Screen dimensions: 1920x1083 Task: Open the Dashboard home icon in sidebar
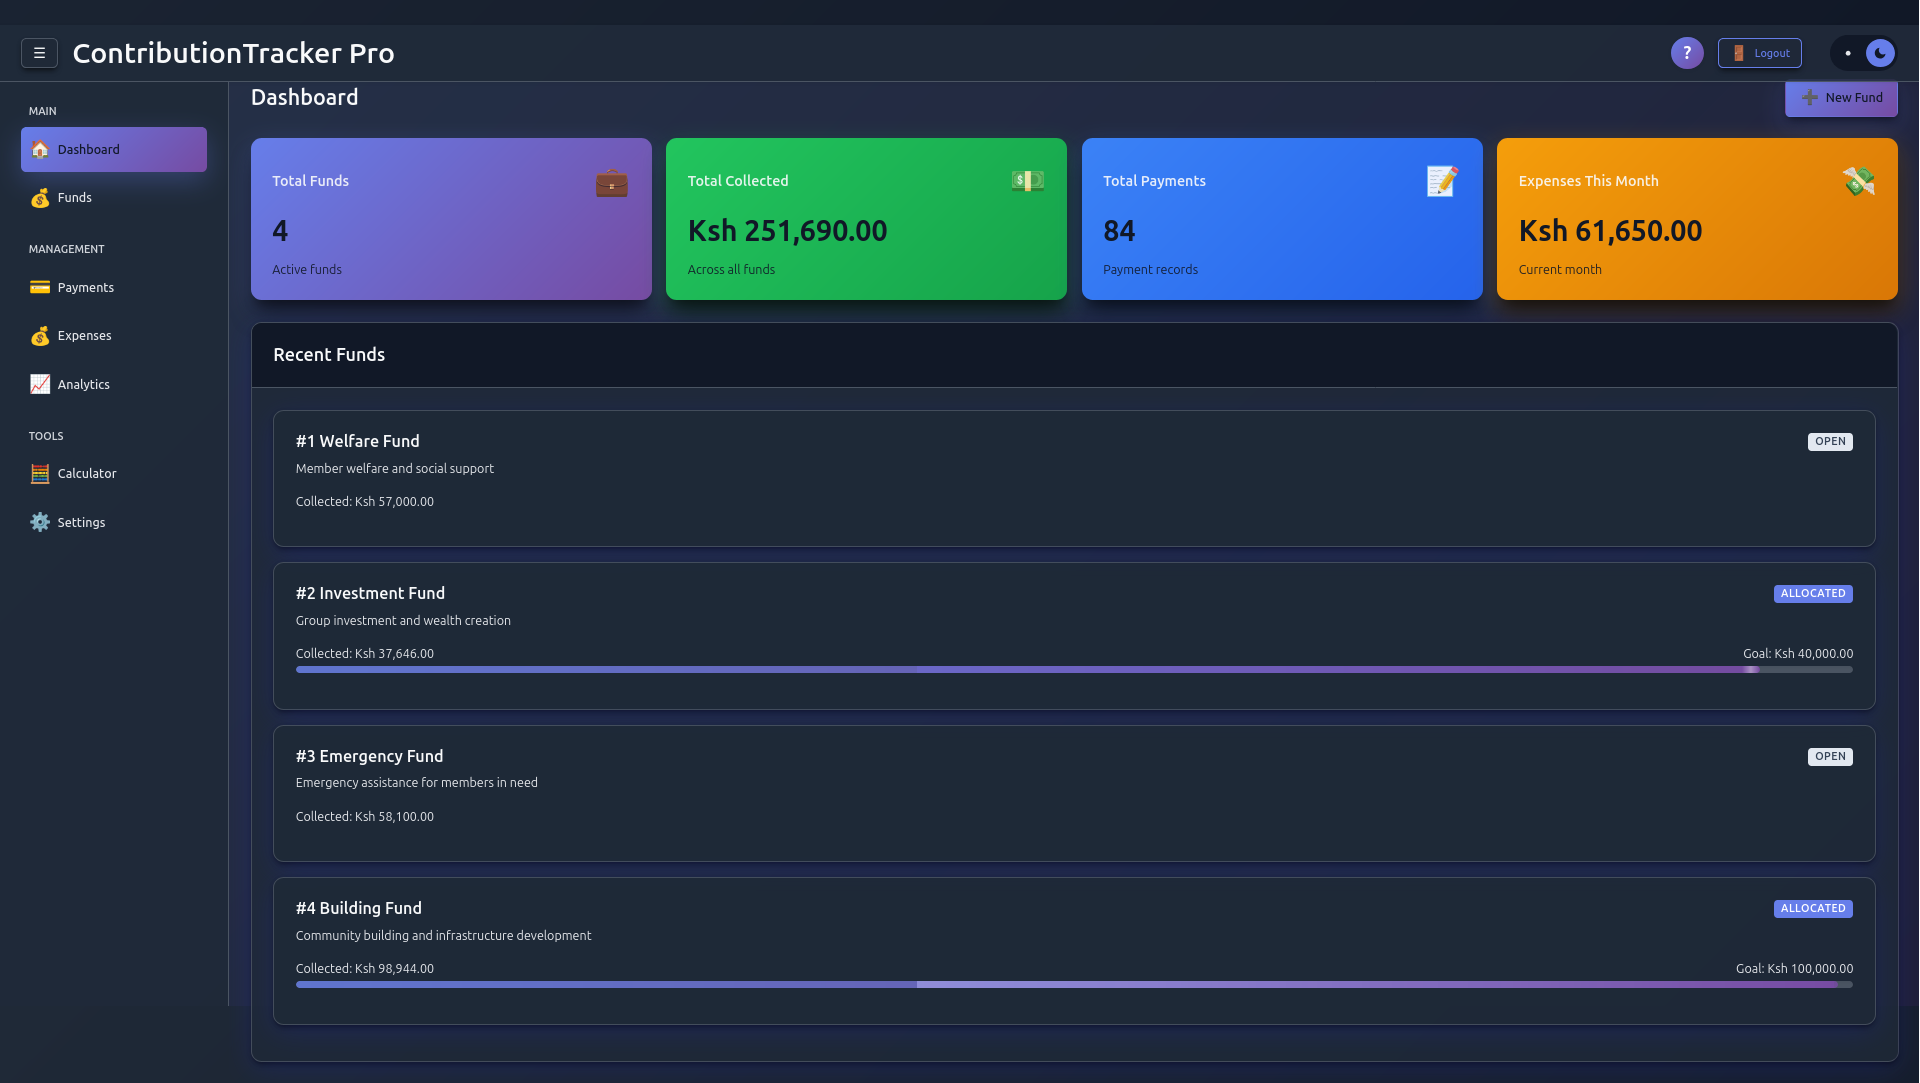[x=40, y=149]
